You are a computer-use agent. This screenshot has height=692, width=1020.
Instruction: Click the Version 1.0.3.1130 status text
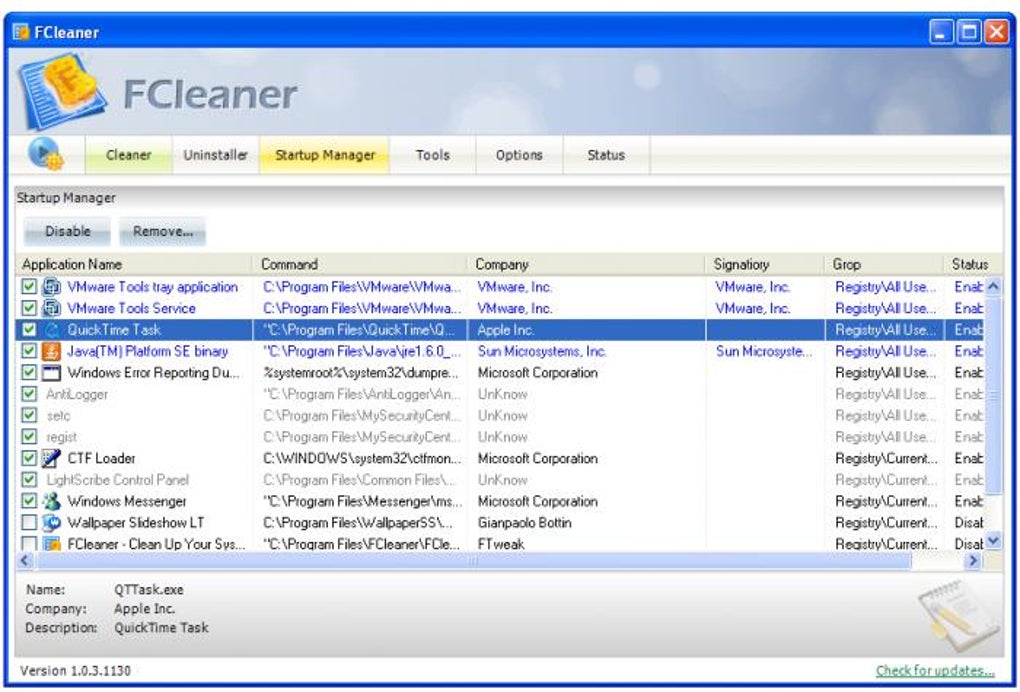coord(75,671)
